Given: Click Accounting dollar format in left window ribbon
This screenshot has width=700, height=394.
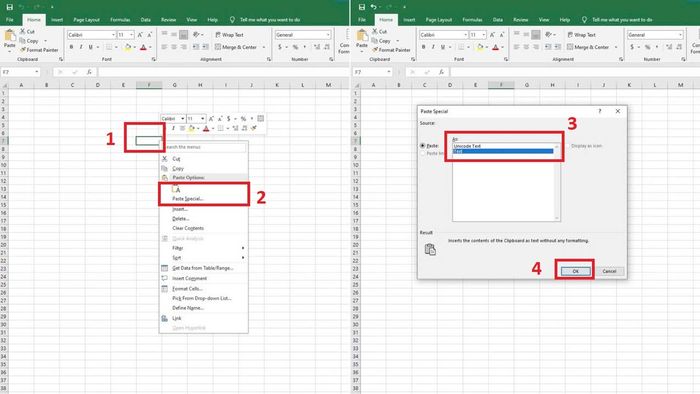Looking at the screenshot, I should click(x=280, y=47).
